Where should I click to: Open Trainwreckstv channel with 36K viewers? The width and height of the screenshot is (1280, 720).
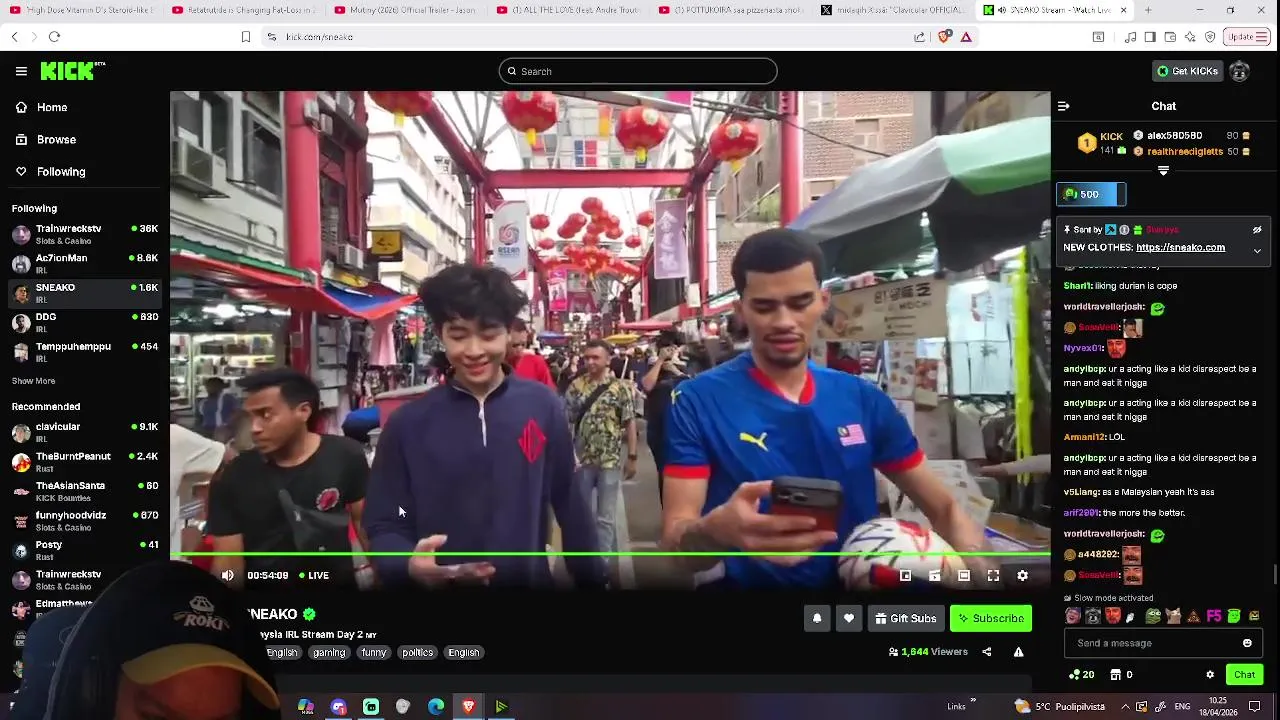85,234
